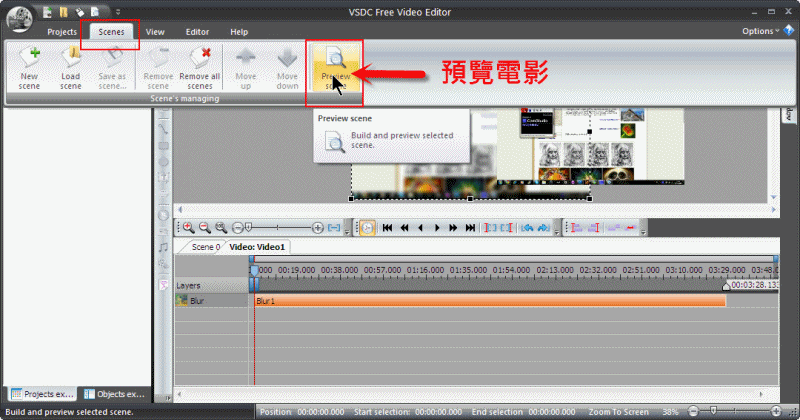Viewport: 800px width, 420px height.
Task: Click the line drawing tool in side toolbar
Action: [163, 129]
